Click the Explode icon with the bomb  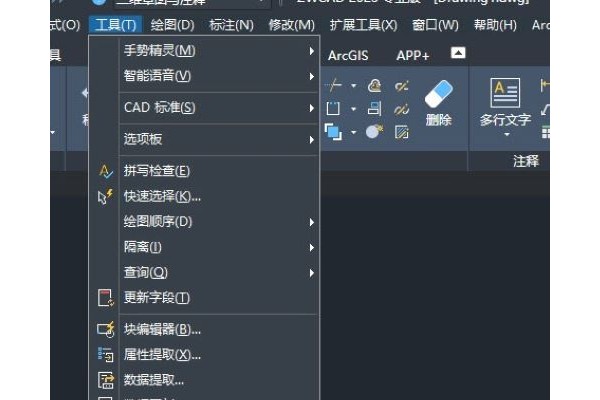point(374,132)
